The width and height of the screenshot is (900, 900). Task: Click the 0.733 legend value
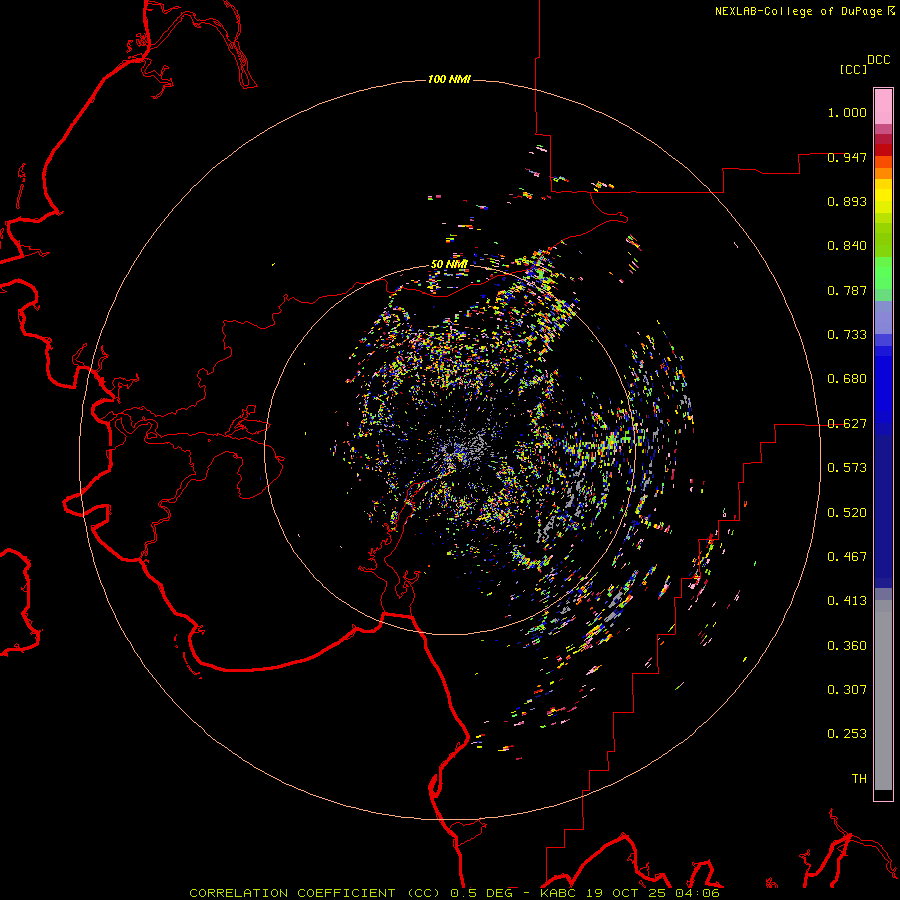[847, 335]
